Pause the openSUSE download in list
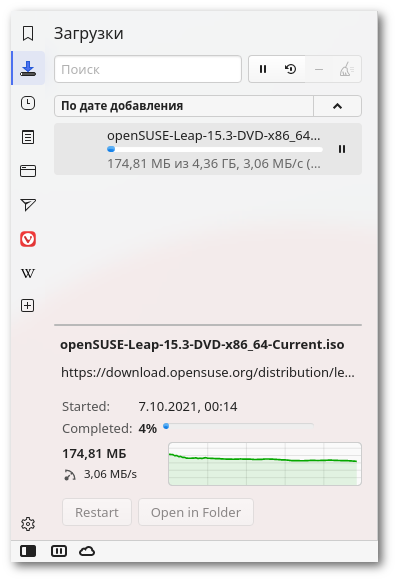The width and height of the screenshot is (397, 581). [342, 149]
